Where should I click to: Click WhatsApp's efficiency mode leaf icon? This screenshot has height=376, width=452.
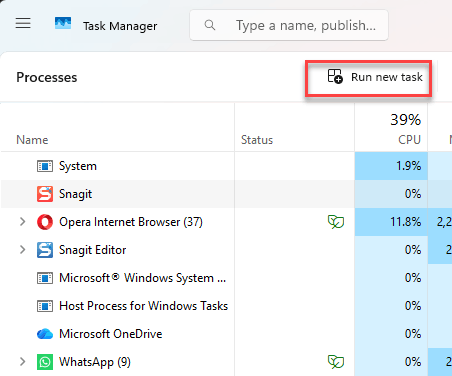point(336,362)
